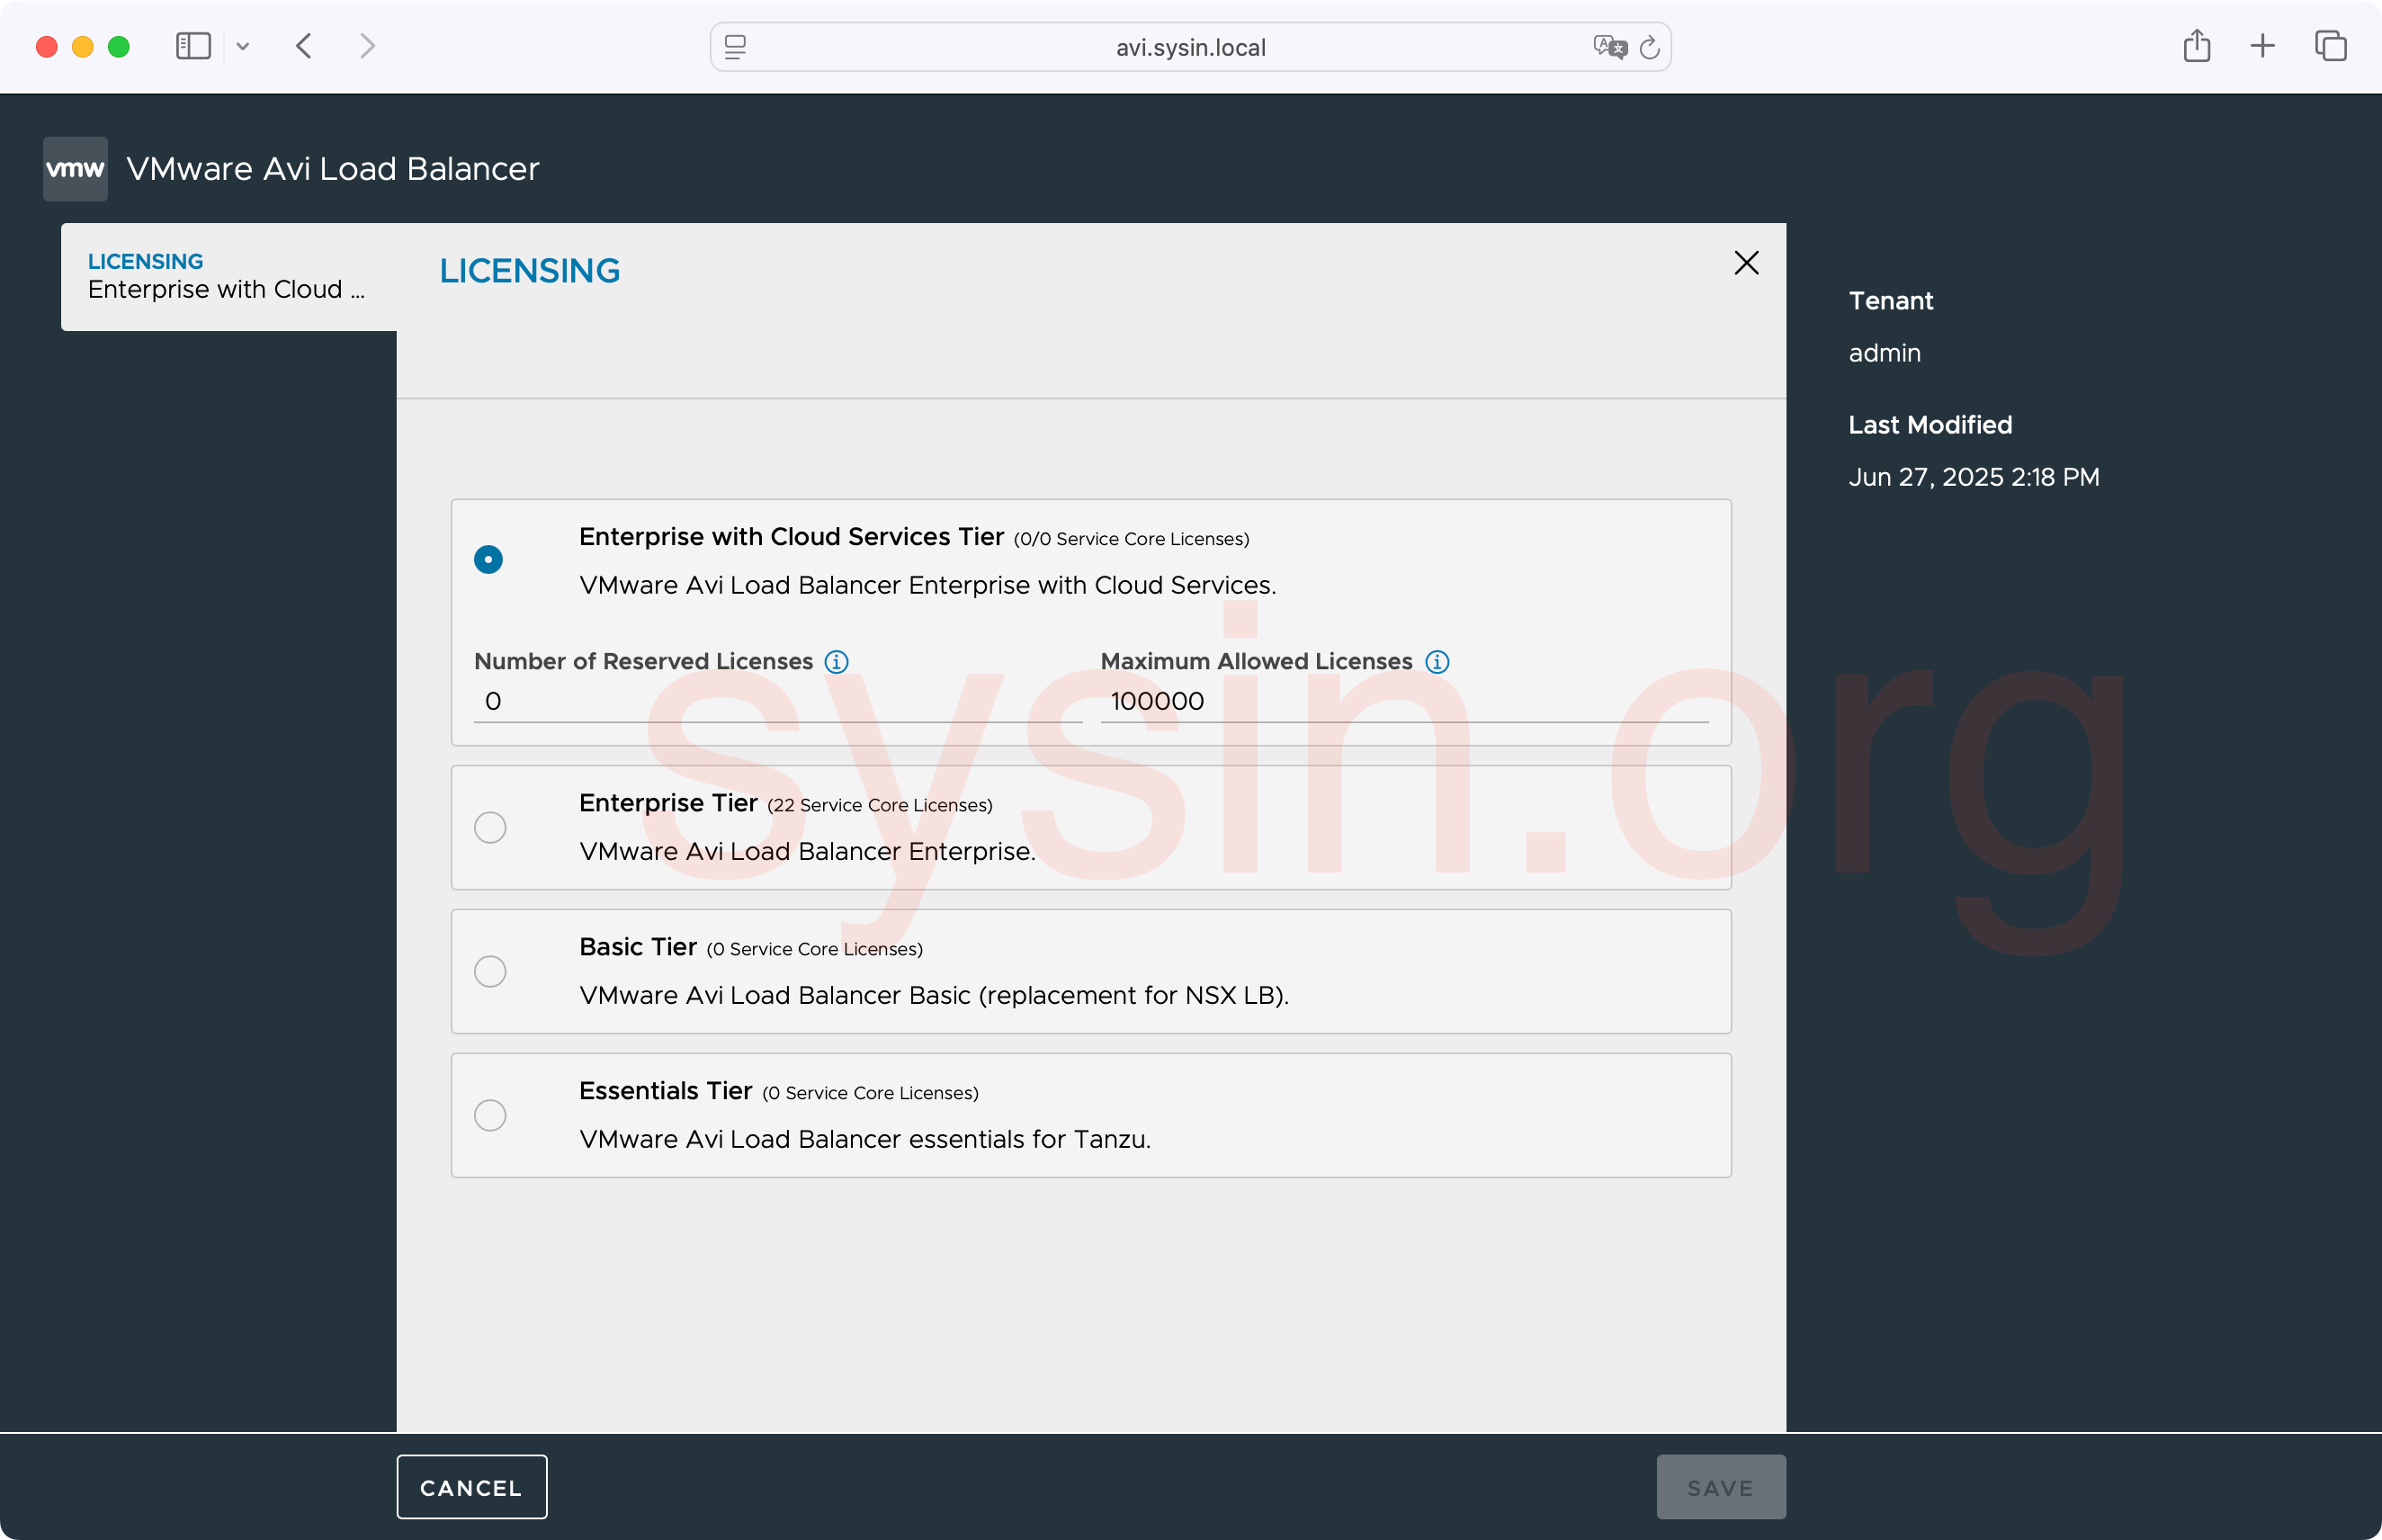Open the Licensing Enterprise with Cloud breadcrumb tab
The height and width of the screenshot is (1540, 2382).
tap(228, 277)
